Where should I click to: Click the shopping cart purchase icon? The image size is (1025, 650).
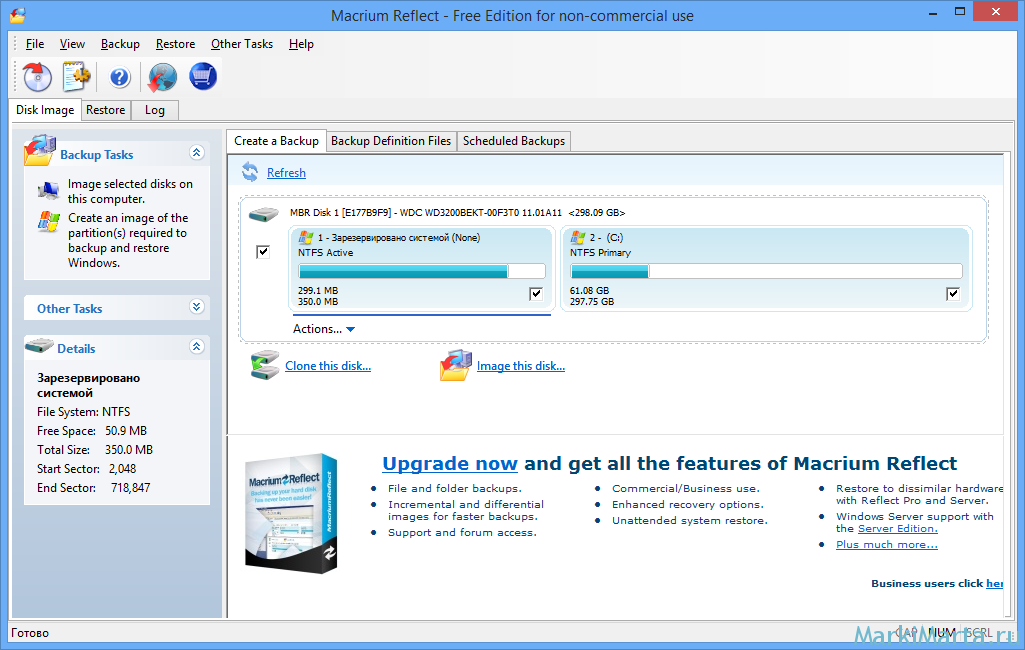click(x=203, y=77)
